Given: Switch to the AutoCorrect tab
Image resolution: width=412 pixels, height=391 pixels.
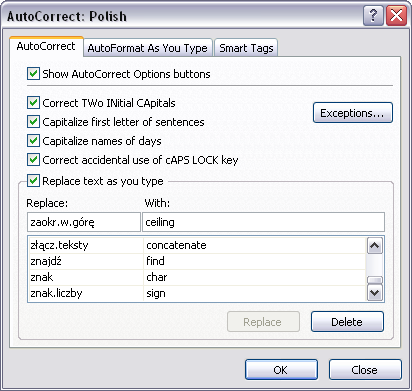Looking at the screenshot, I should 46,46.
